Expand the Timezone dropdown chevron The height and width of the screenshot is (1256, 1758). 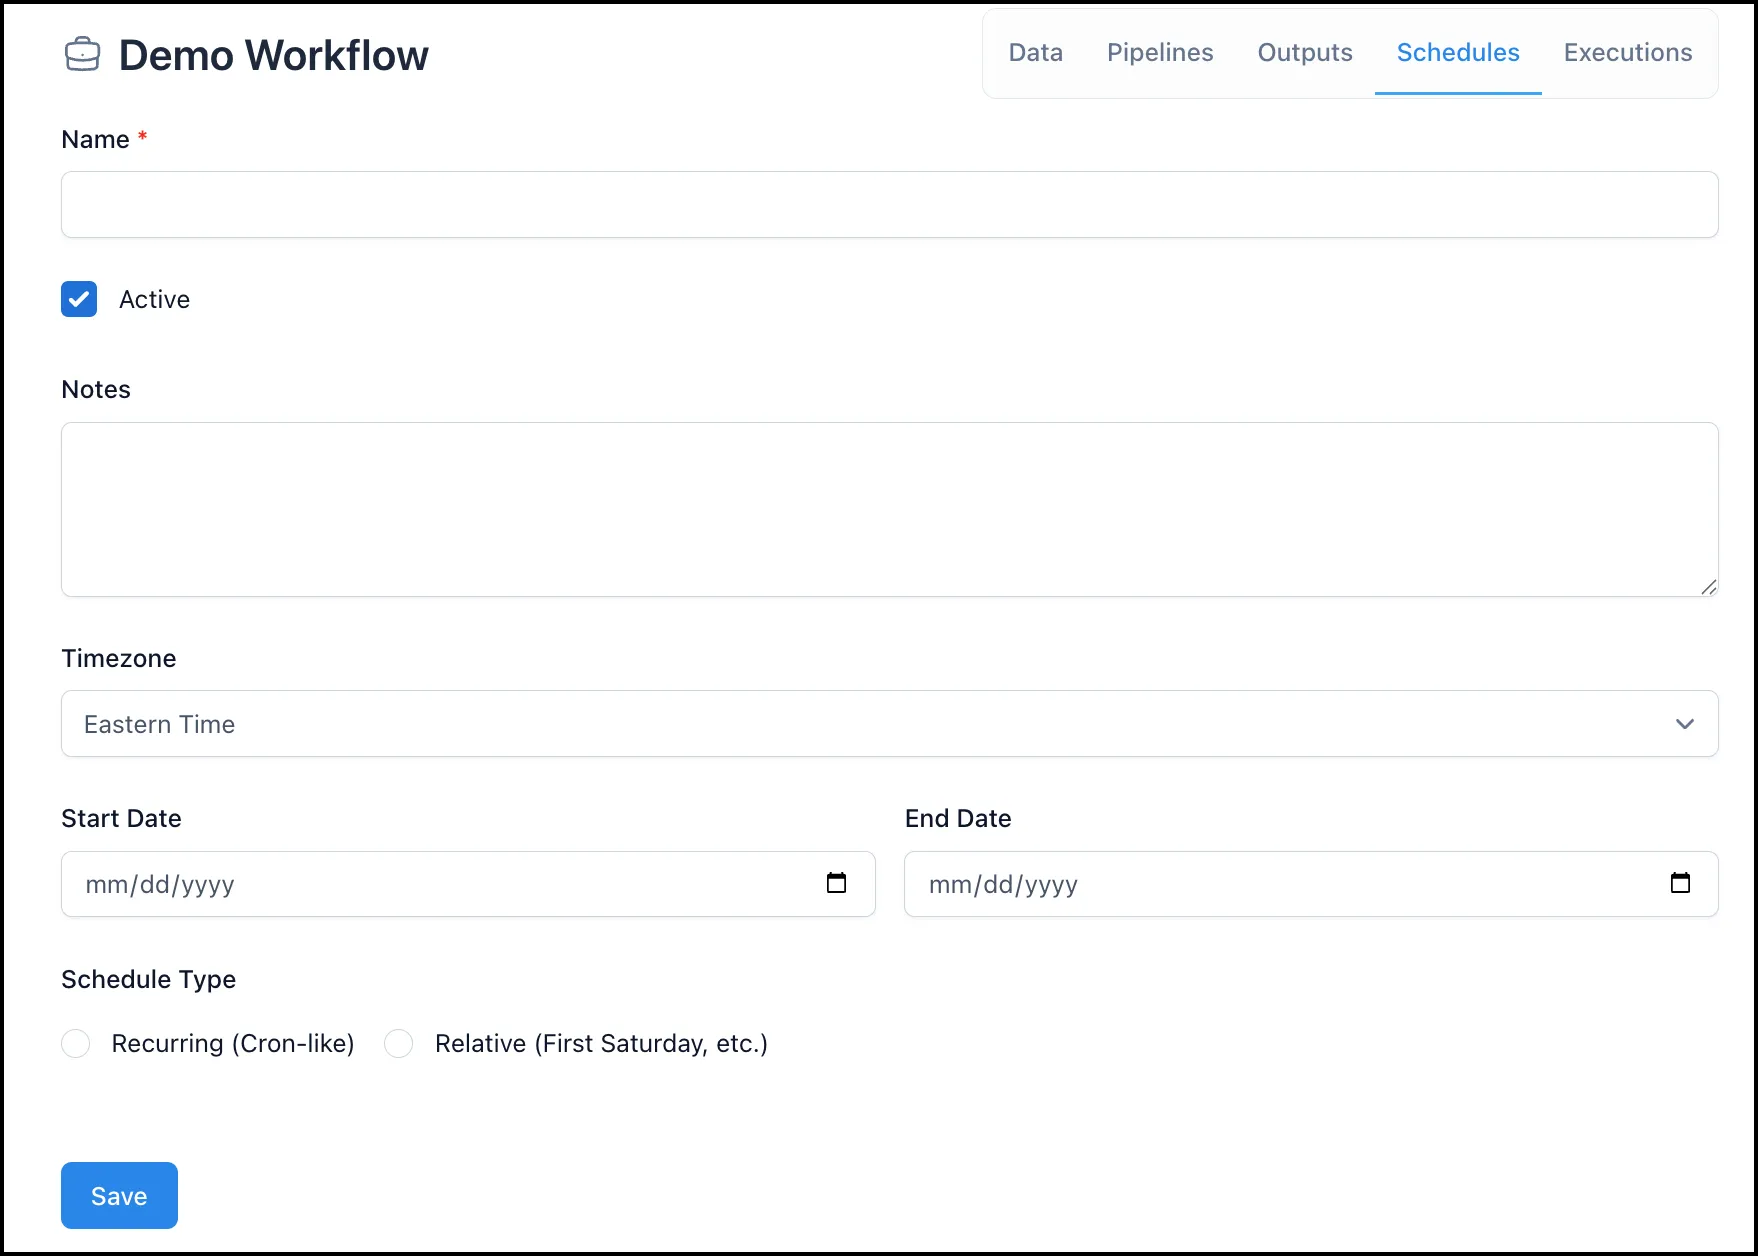(x=1685, y=724)
